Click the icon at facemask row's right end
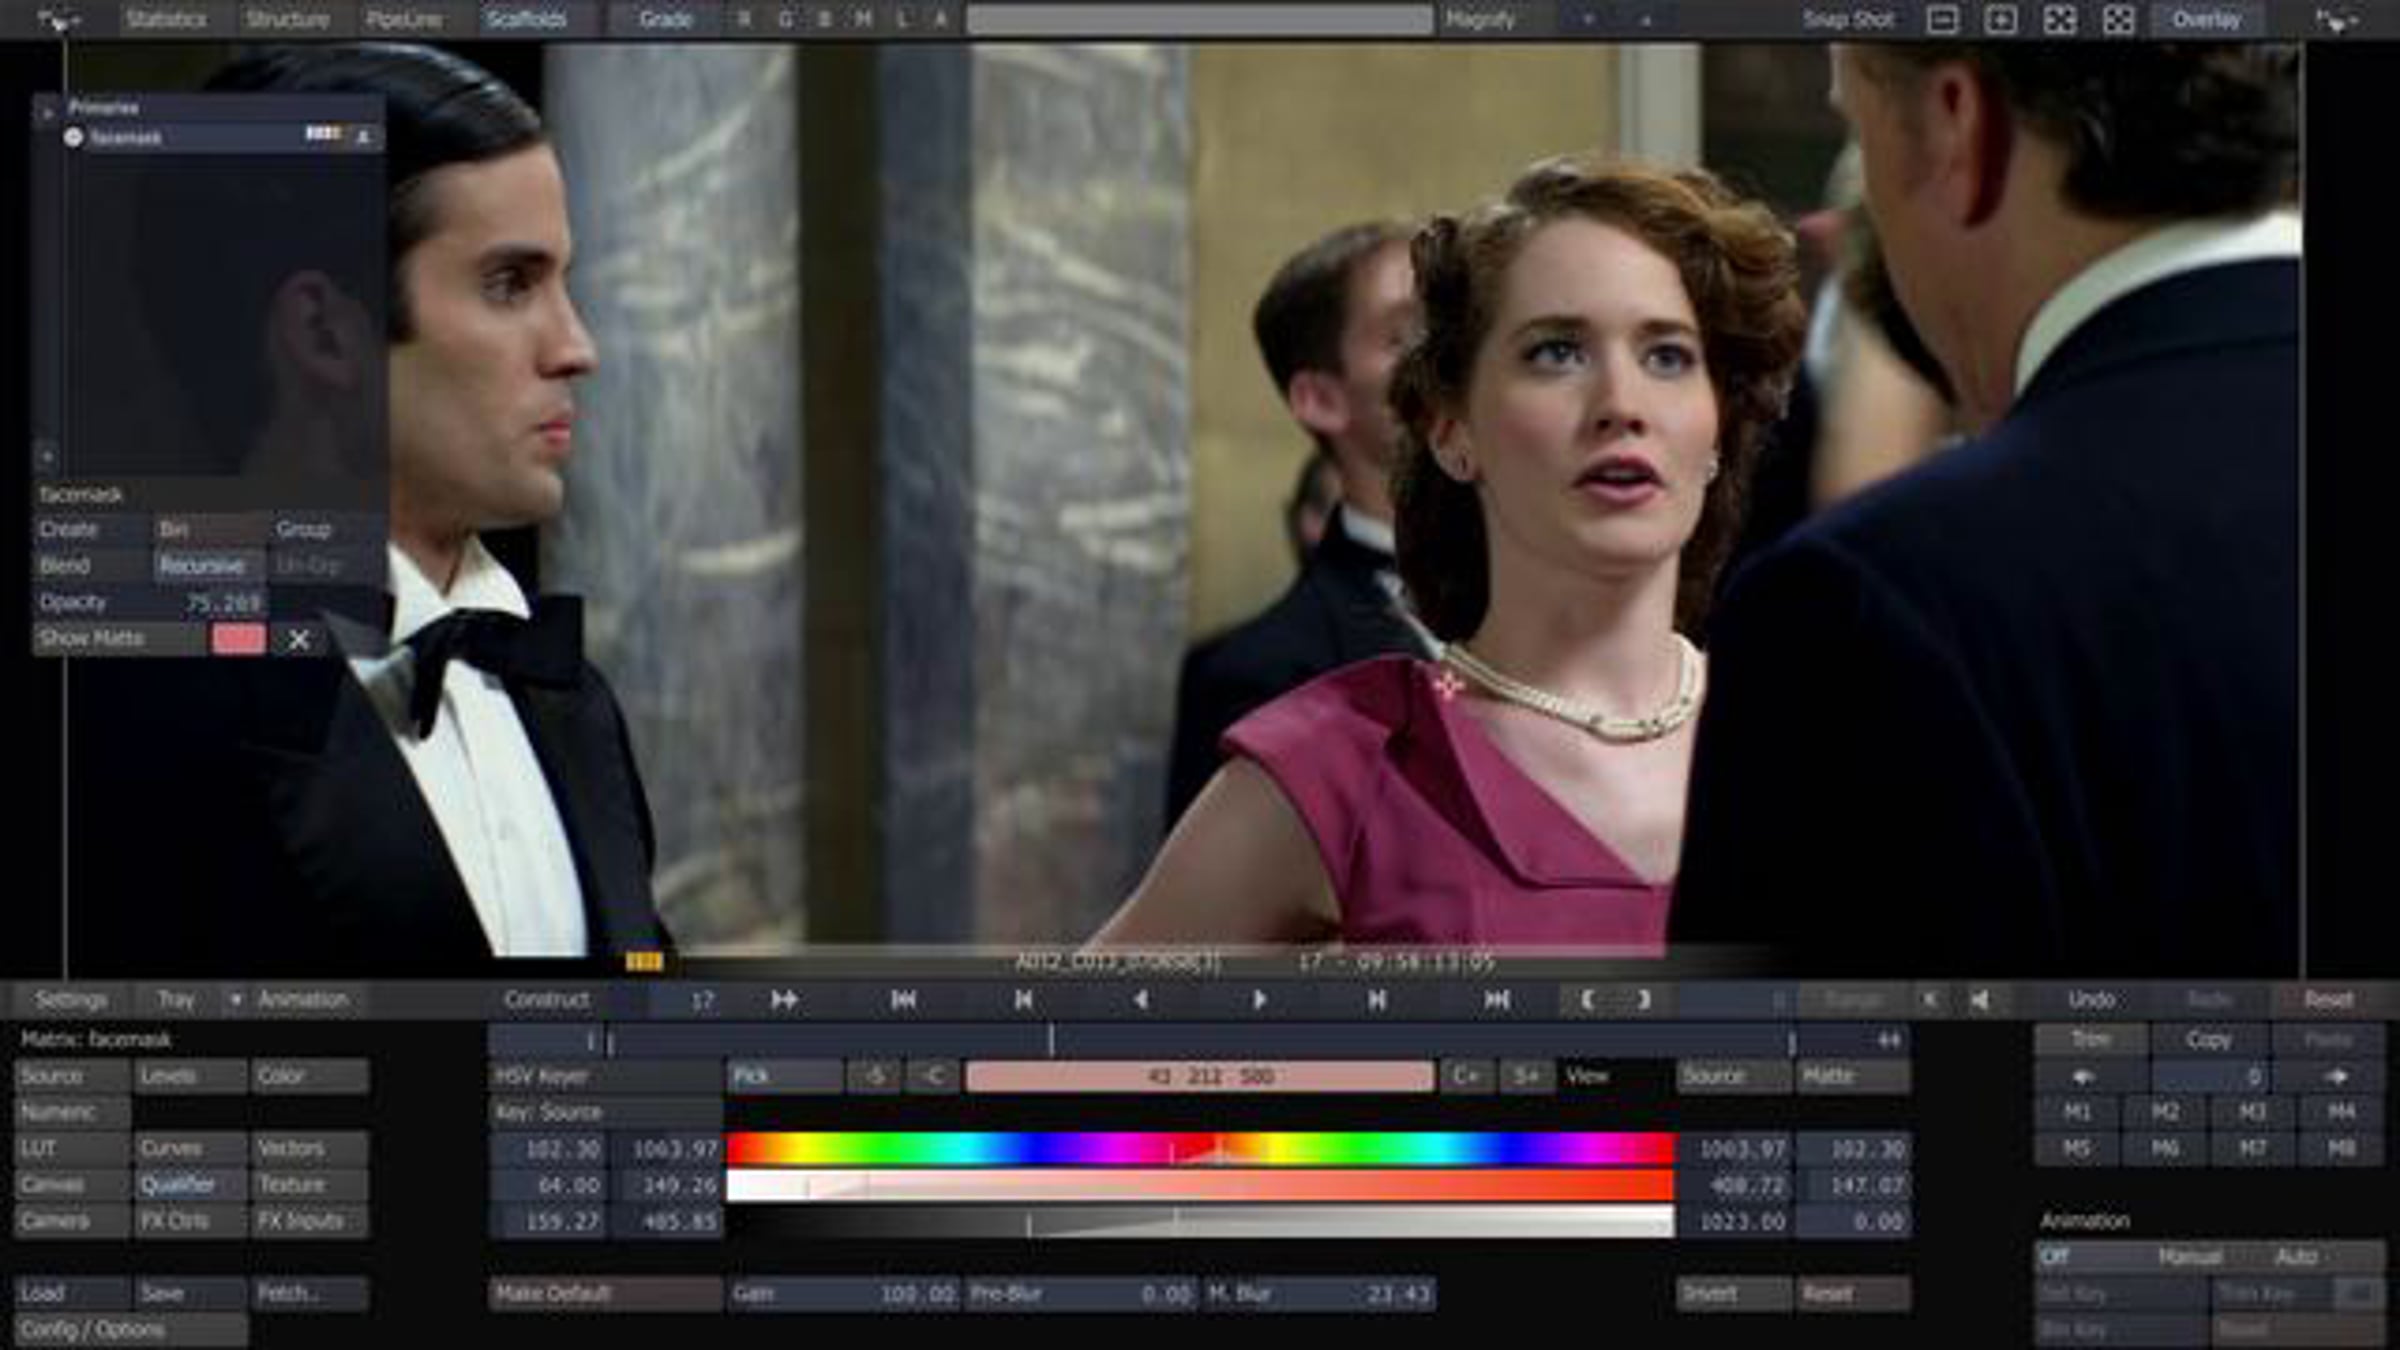The width and height of the screenshot is (2400, 1350). pyautogui.click(x=364, y=136)
